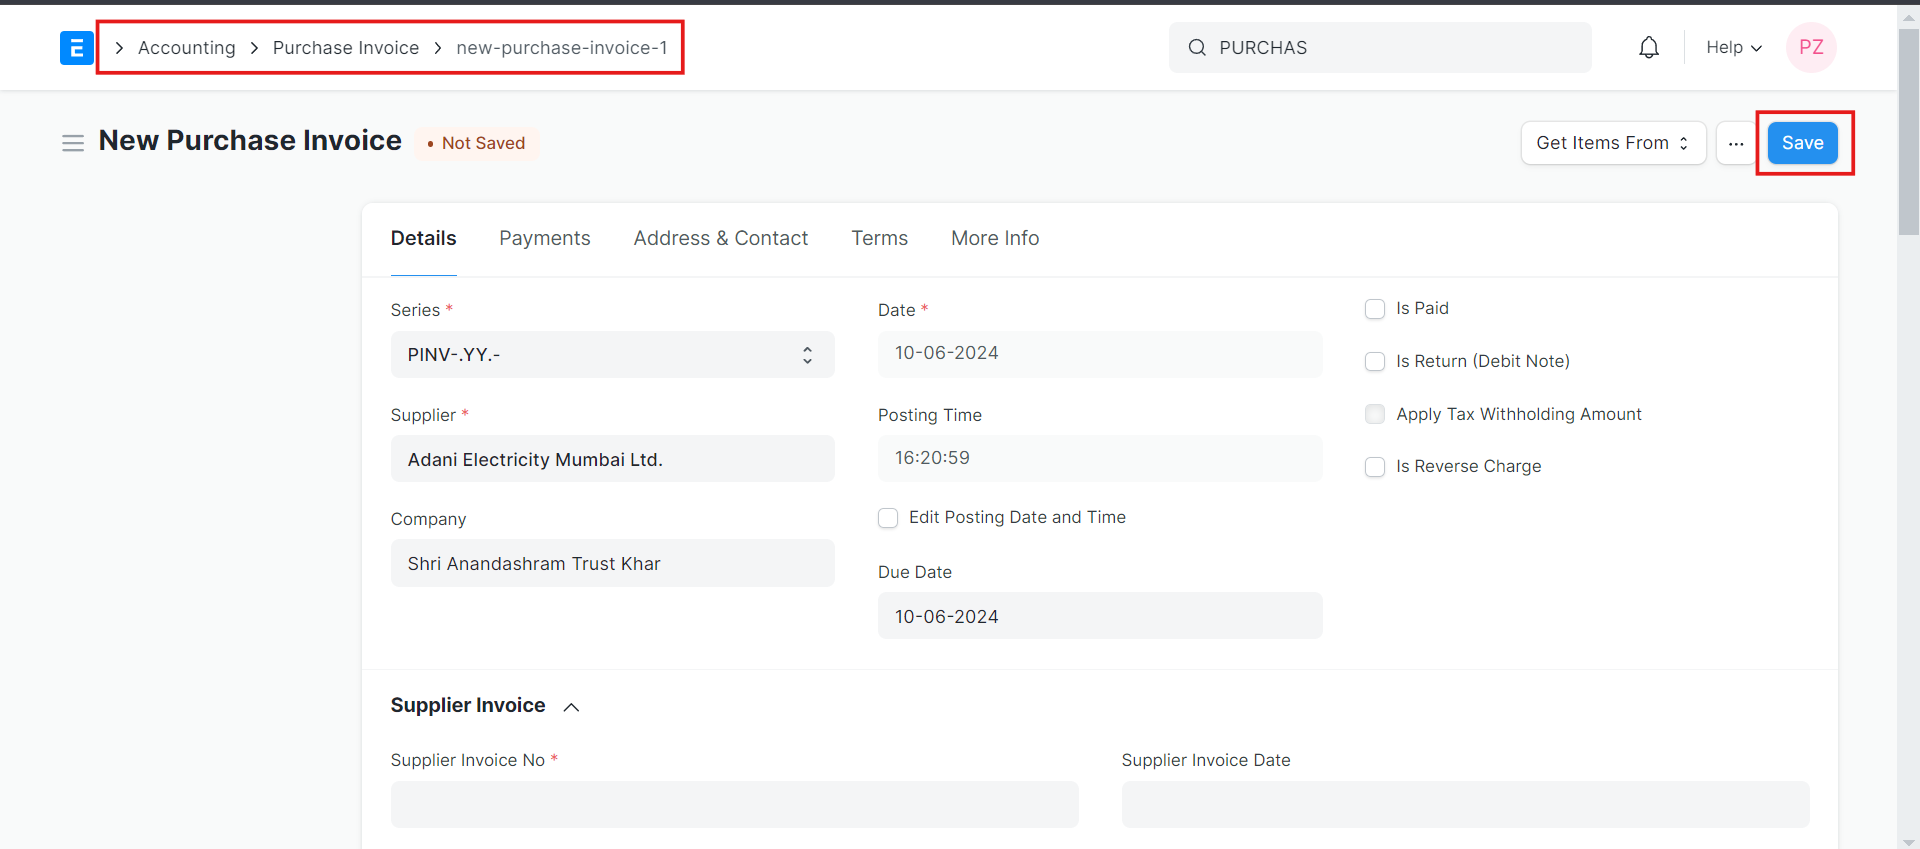Image resolution: width=1920 pixels, height=849 pixels.
Task: Click the New Purchase Invoice title
Action: point(250,141)
